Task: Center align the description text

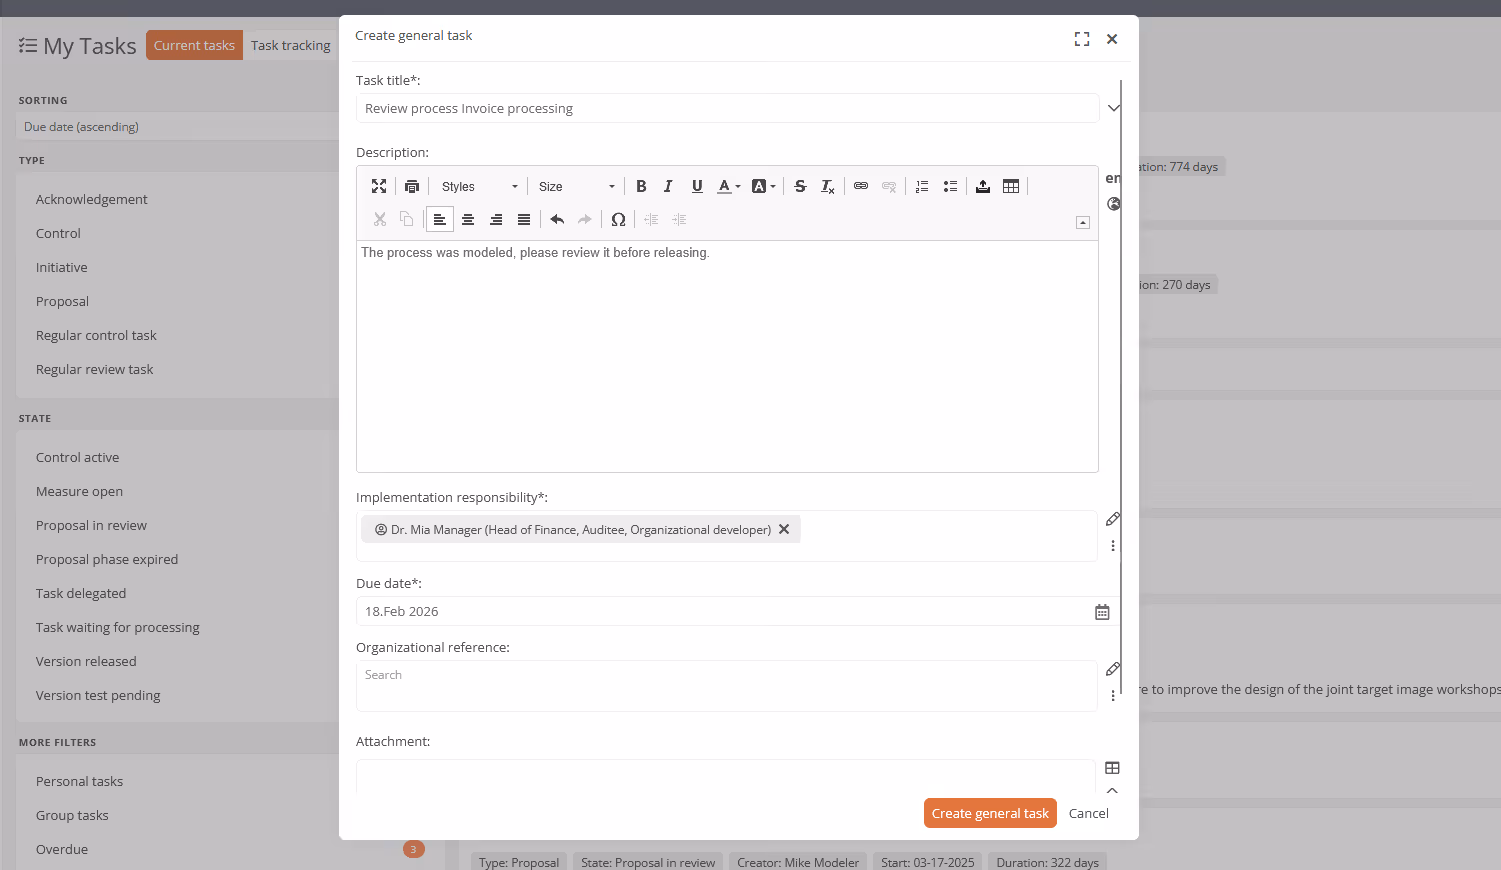Action: click(468, 219)
